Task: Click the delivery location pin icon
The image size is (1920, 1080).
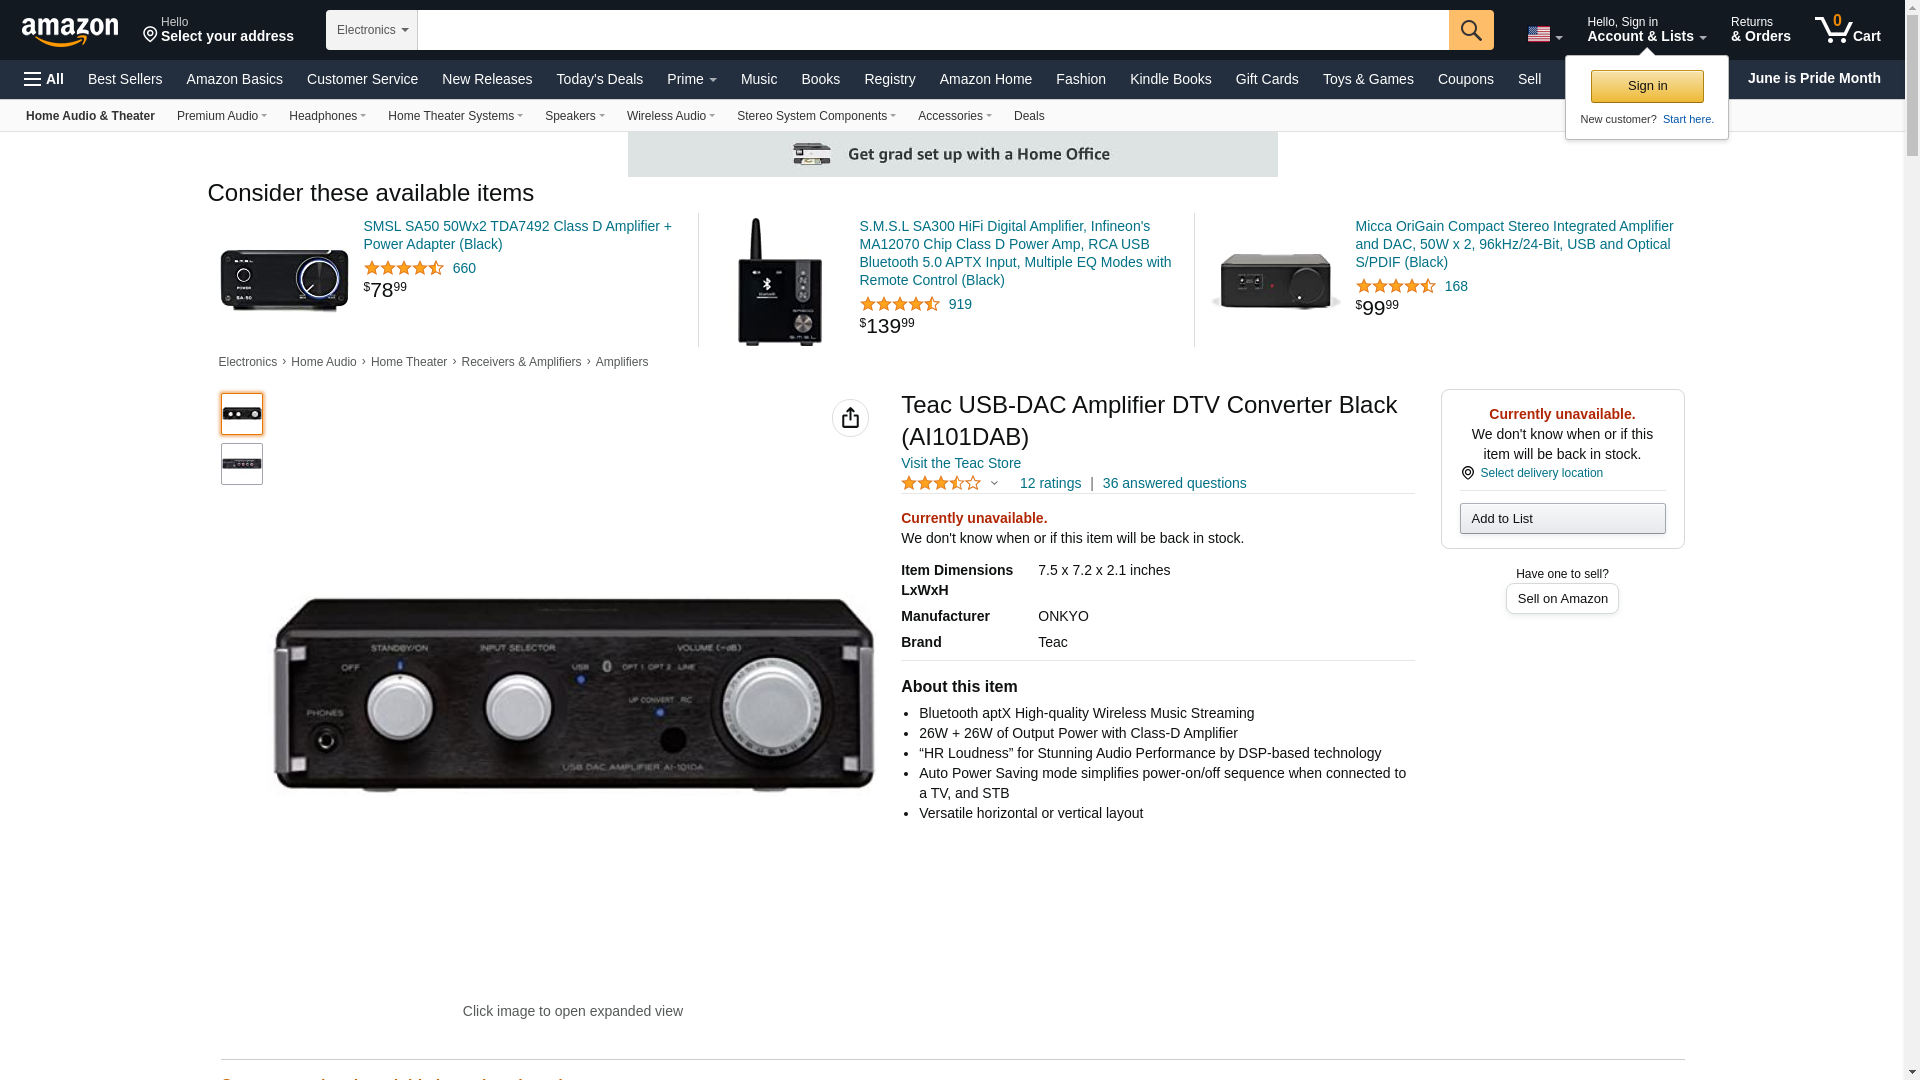Action: coord(1467,473)
